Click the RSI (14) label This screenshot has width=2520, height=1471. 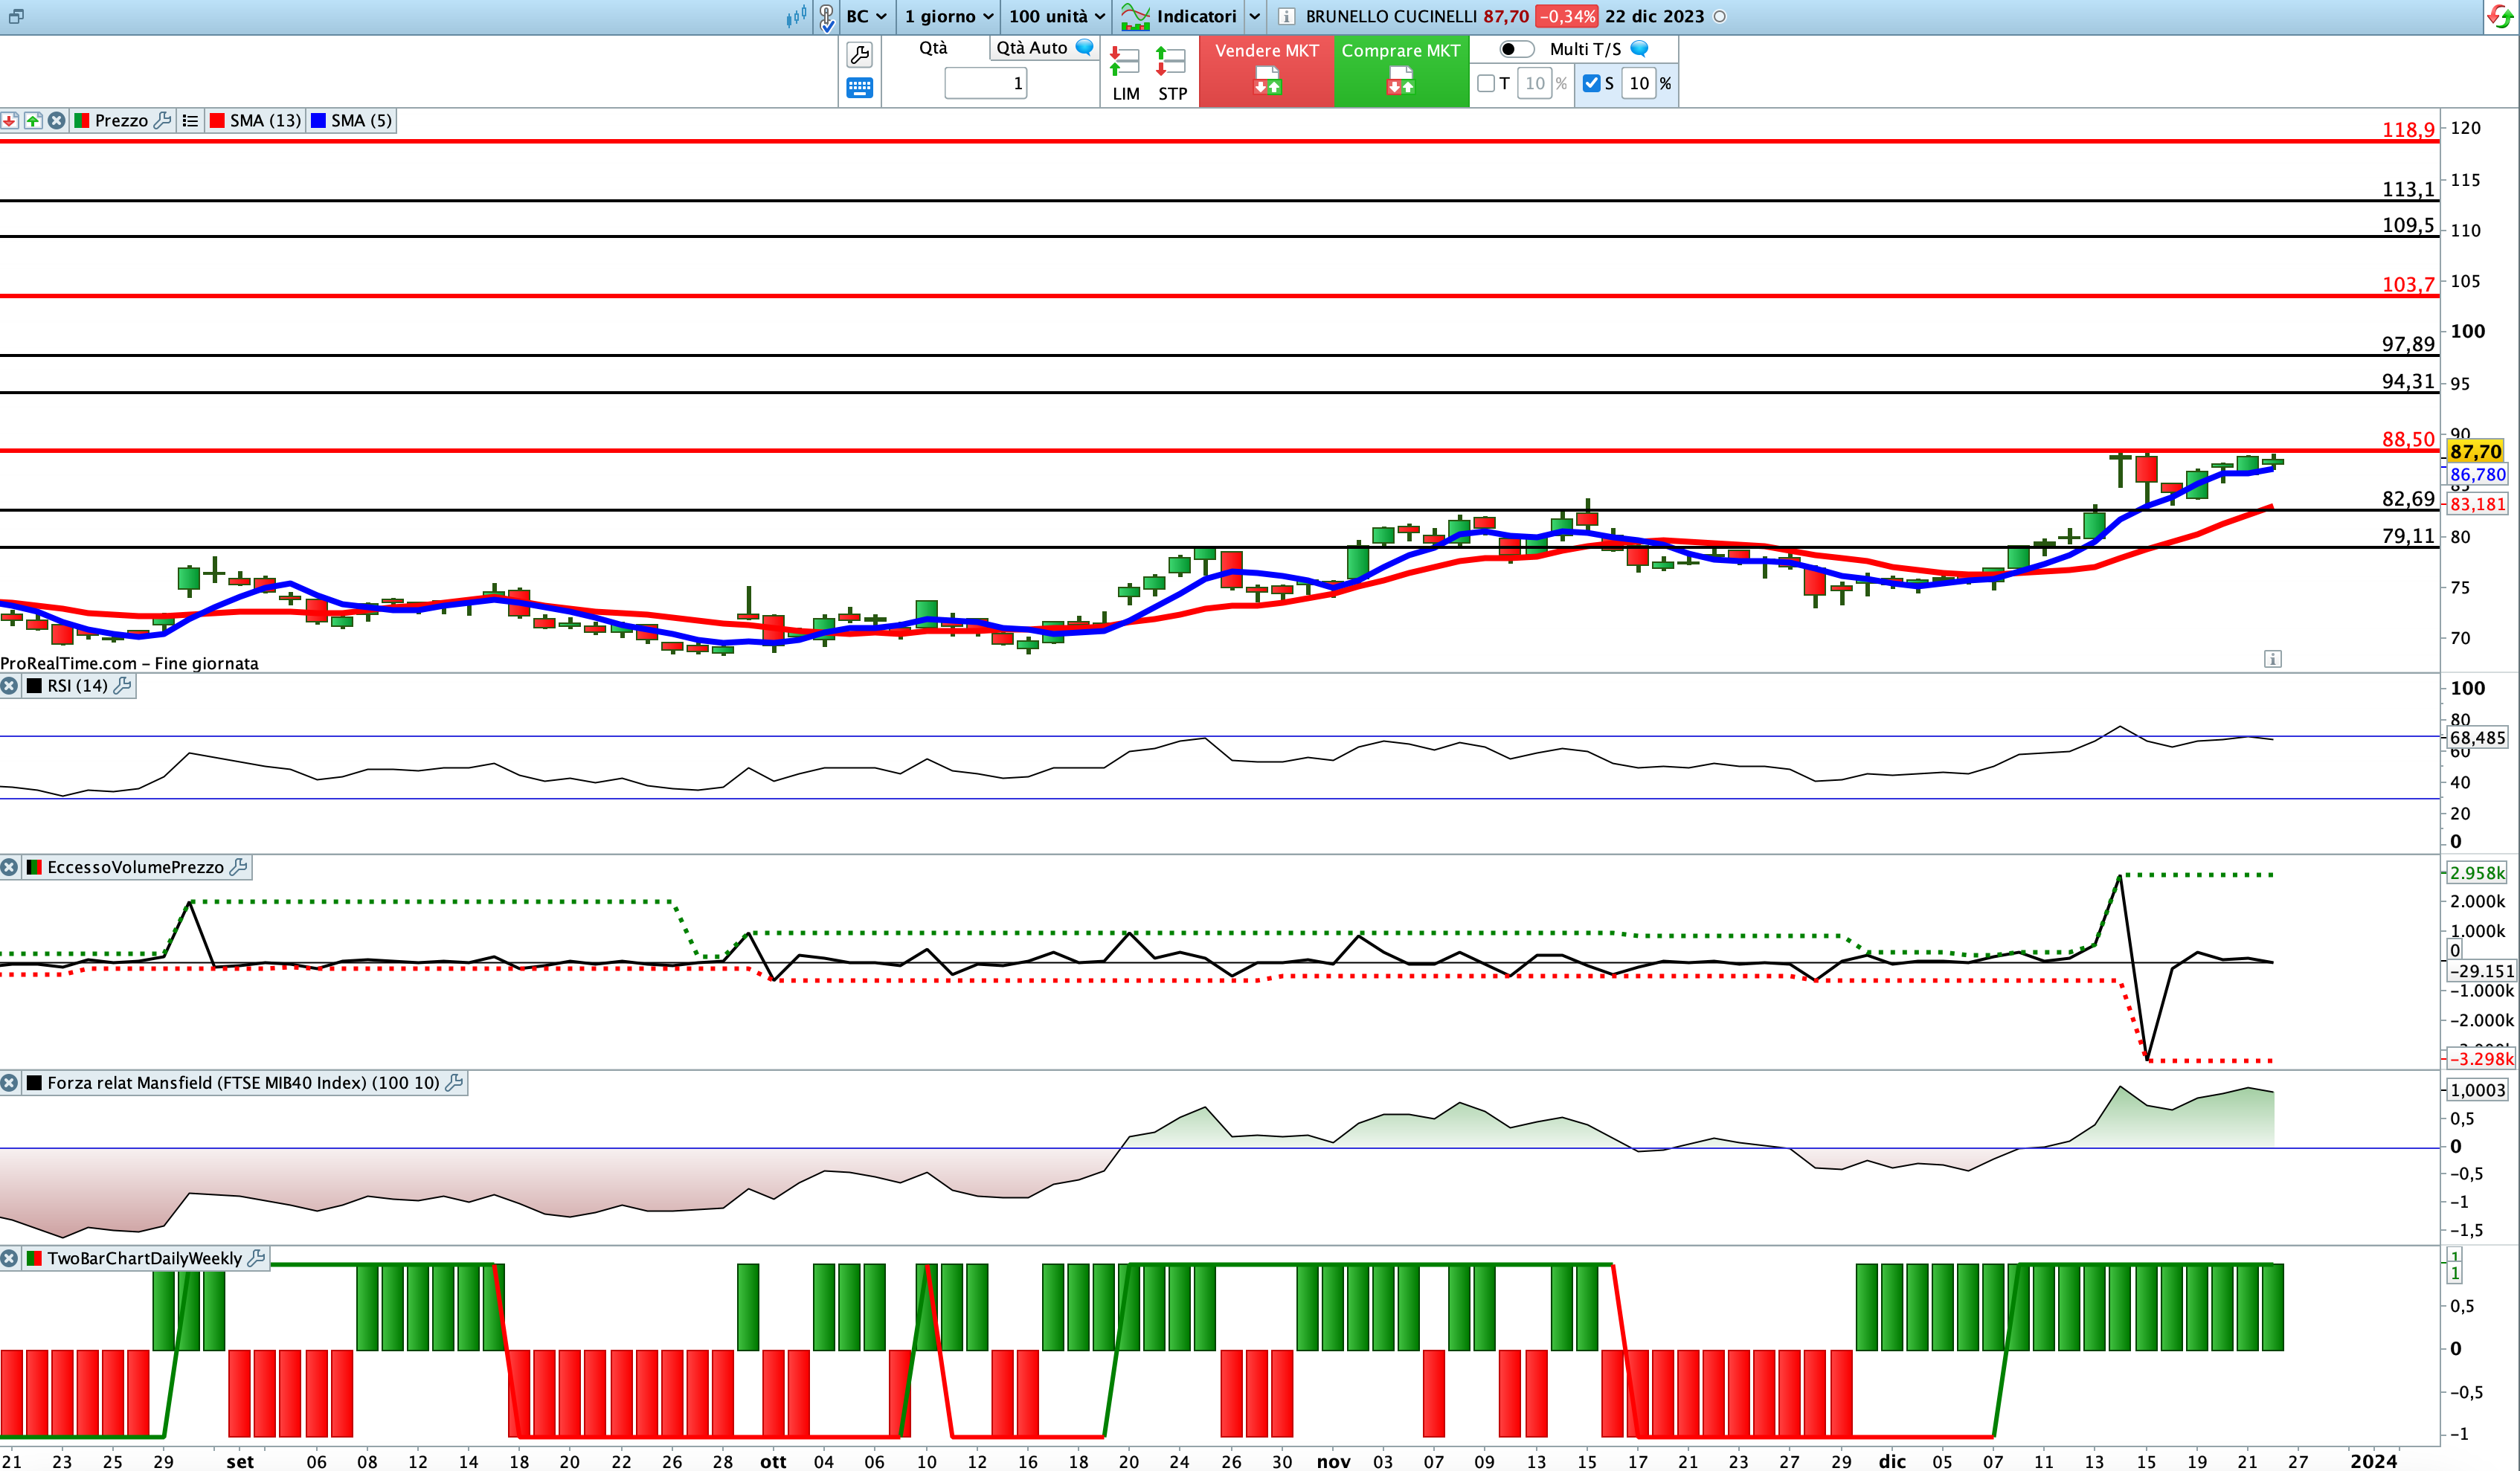tap(77, 685)
